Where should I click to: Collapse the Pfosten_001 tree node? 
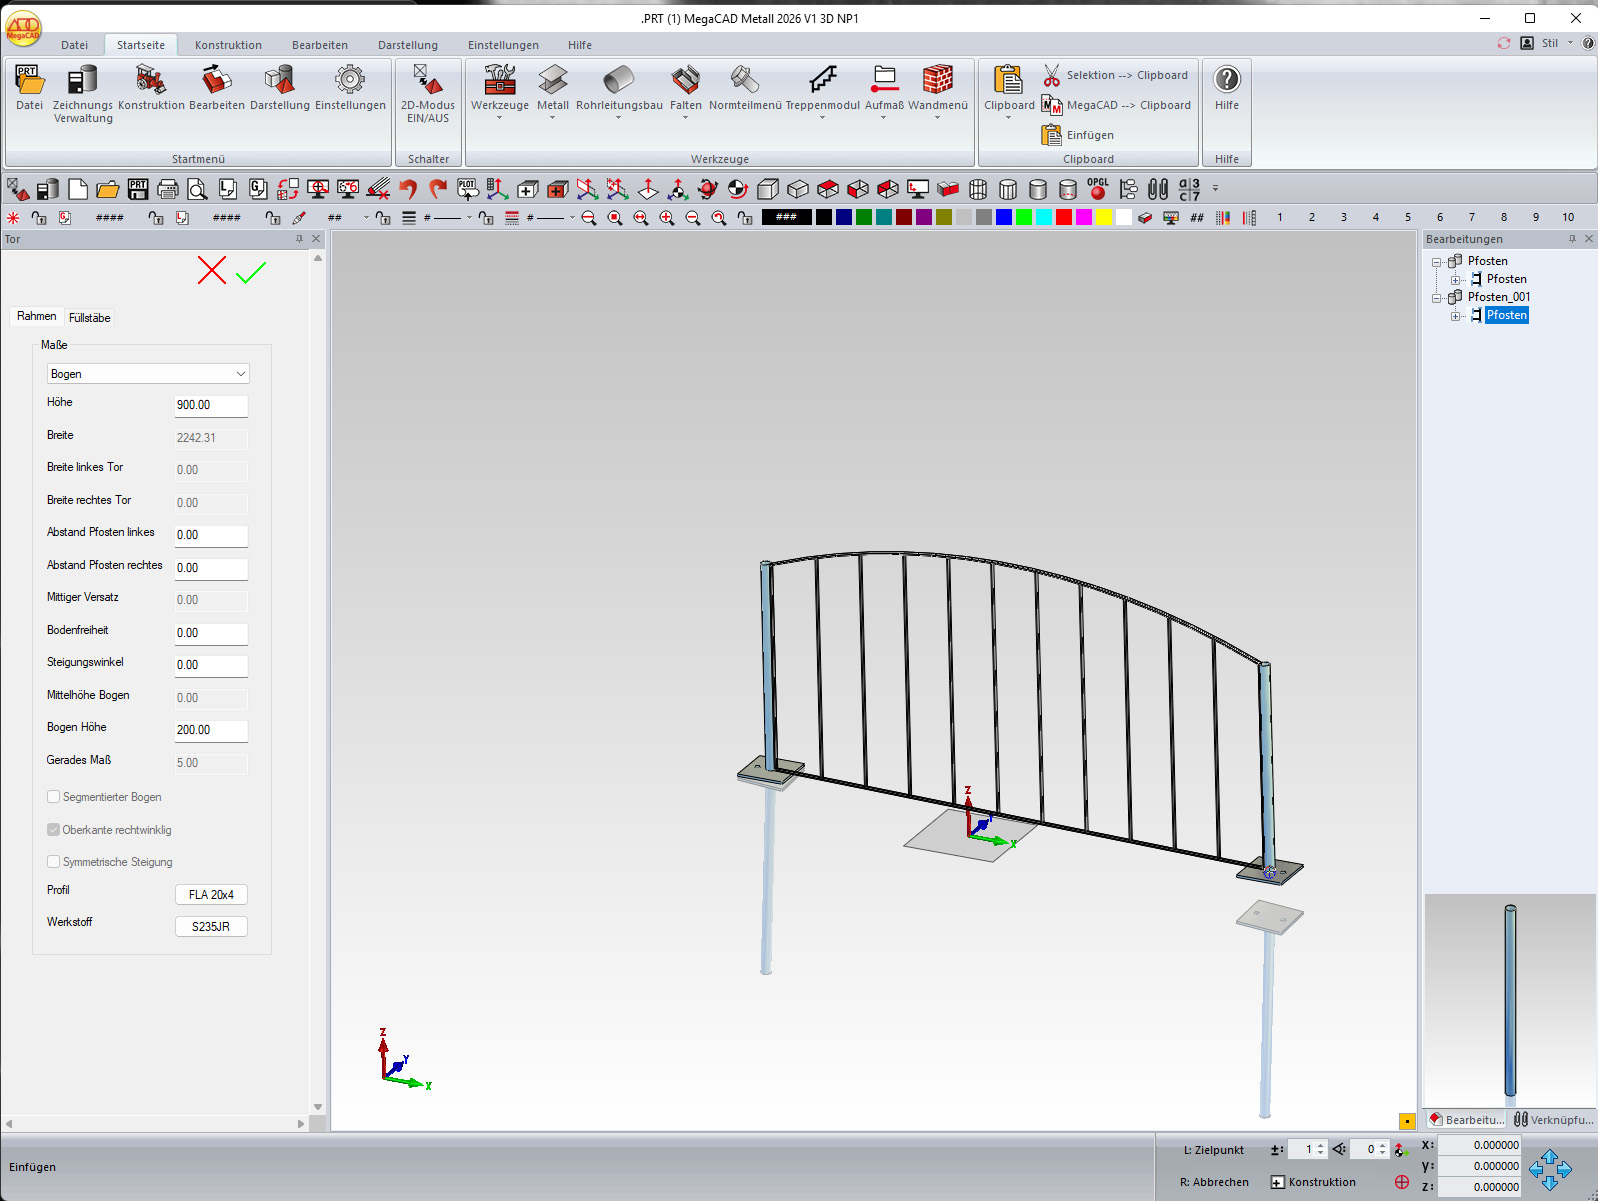[x=1437, y=298]
